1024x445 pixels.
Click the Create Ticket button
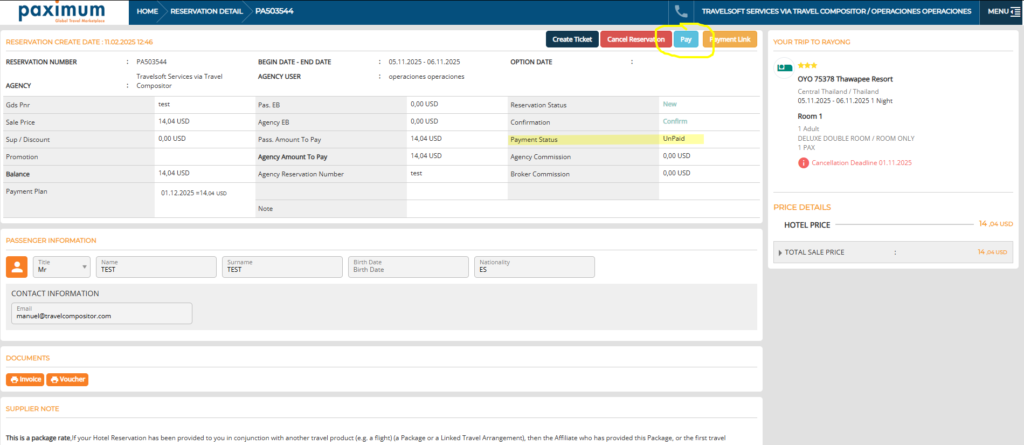click(x=571, y=39)
